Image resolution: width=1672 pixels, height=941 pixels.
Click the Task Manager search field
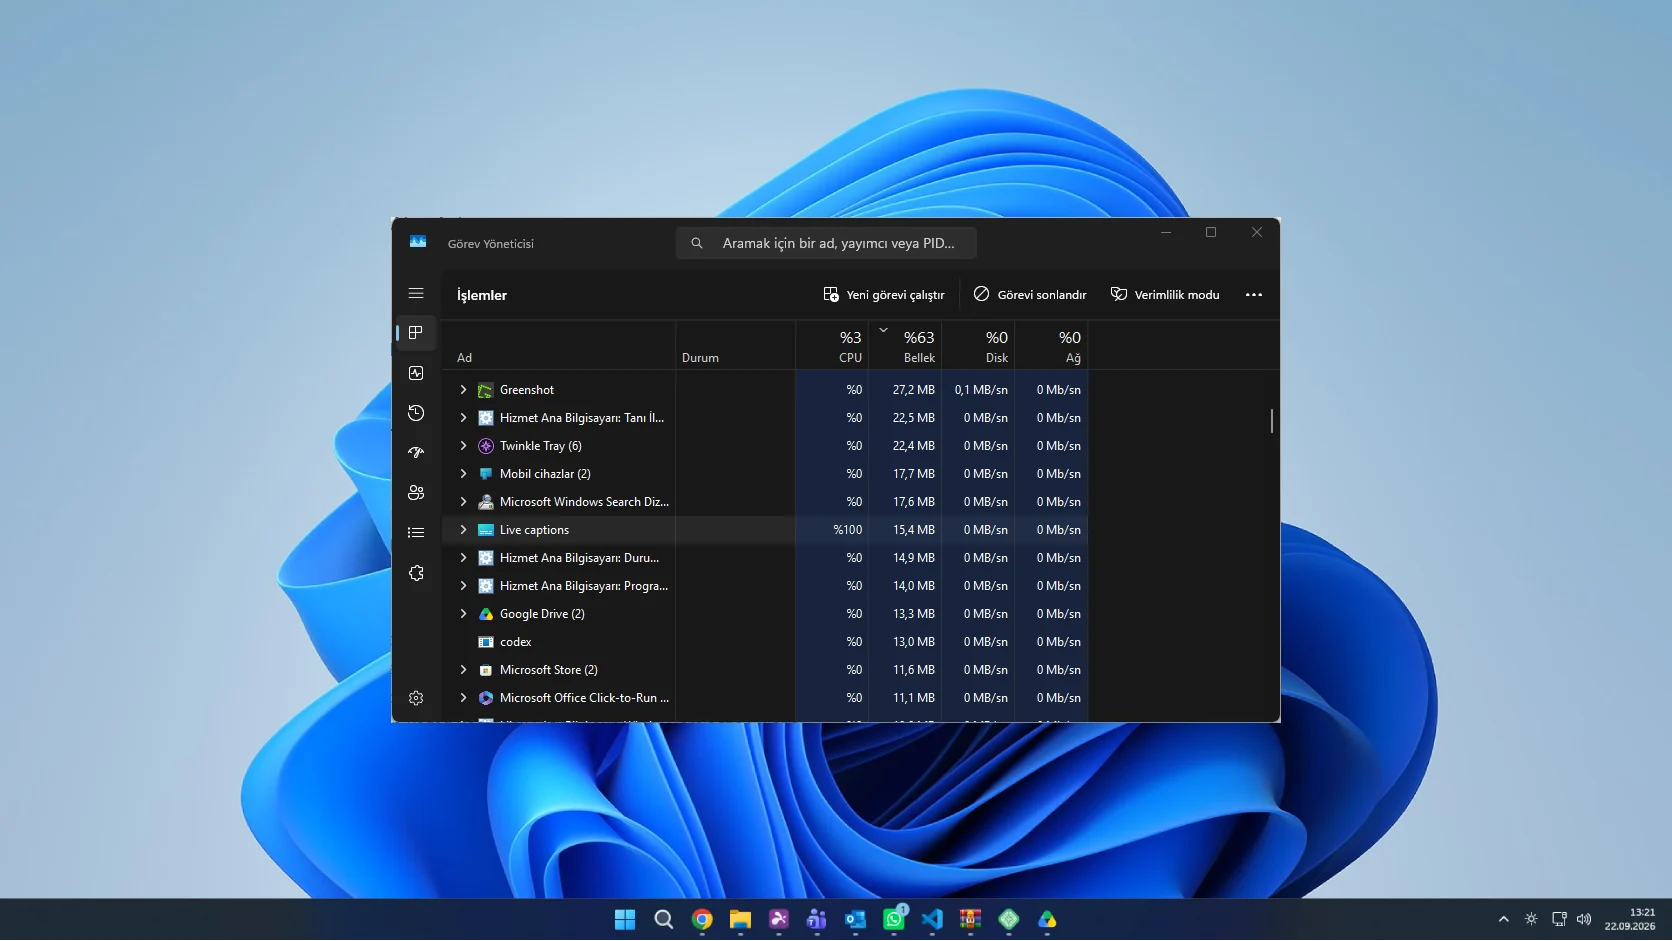(x=826, y=243)
